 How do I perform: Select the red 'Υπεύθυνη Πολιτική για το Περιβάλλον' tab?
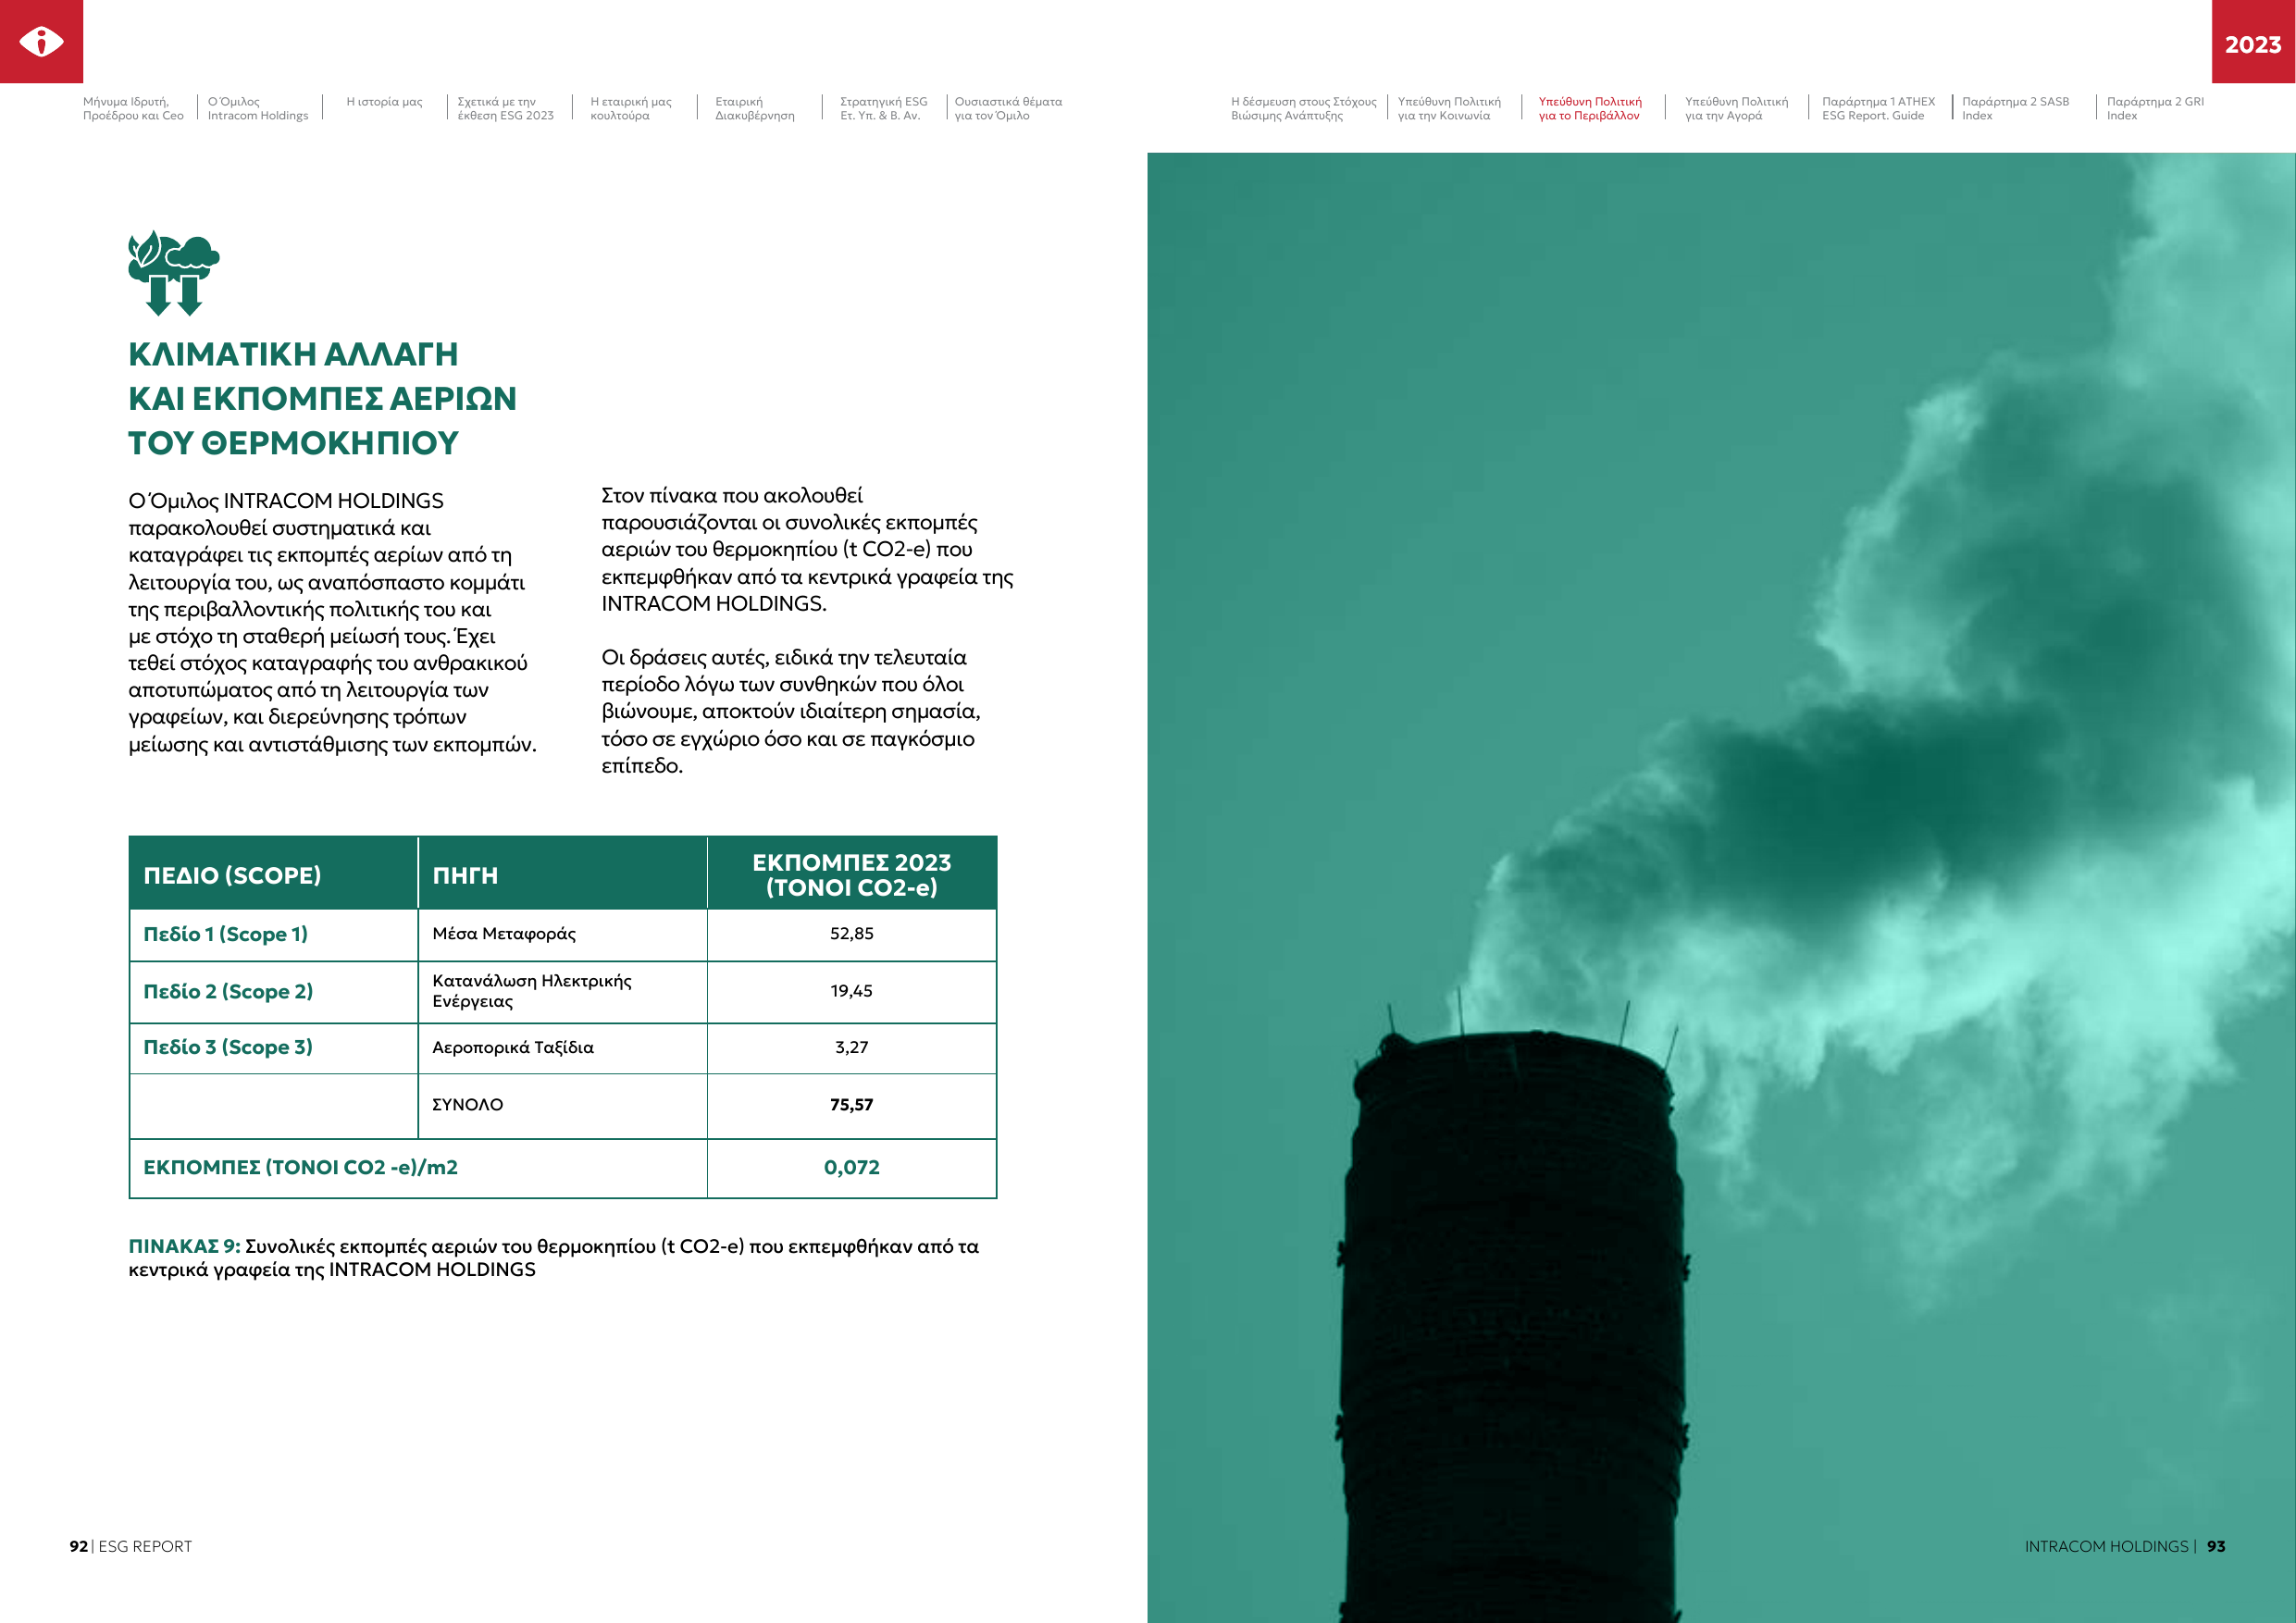[1590, 108]
